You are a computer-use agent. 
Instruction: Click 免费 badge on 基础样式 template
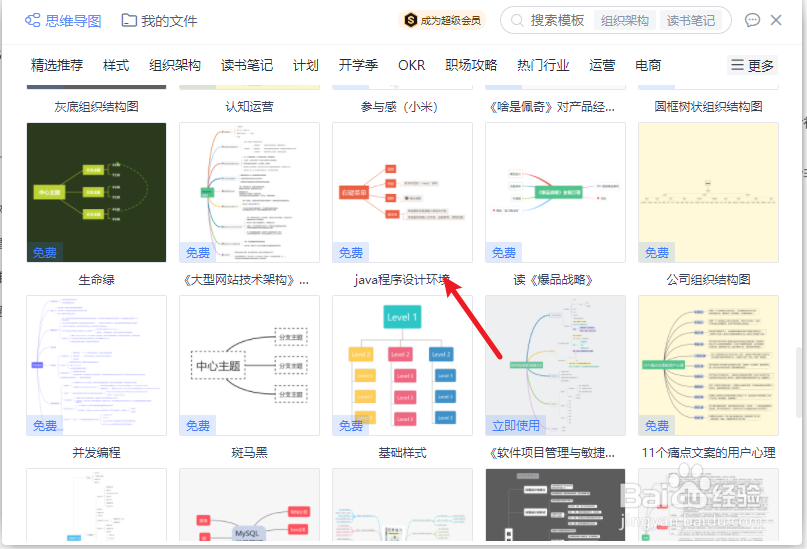coord(351,426)
